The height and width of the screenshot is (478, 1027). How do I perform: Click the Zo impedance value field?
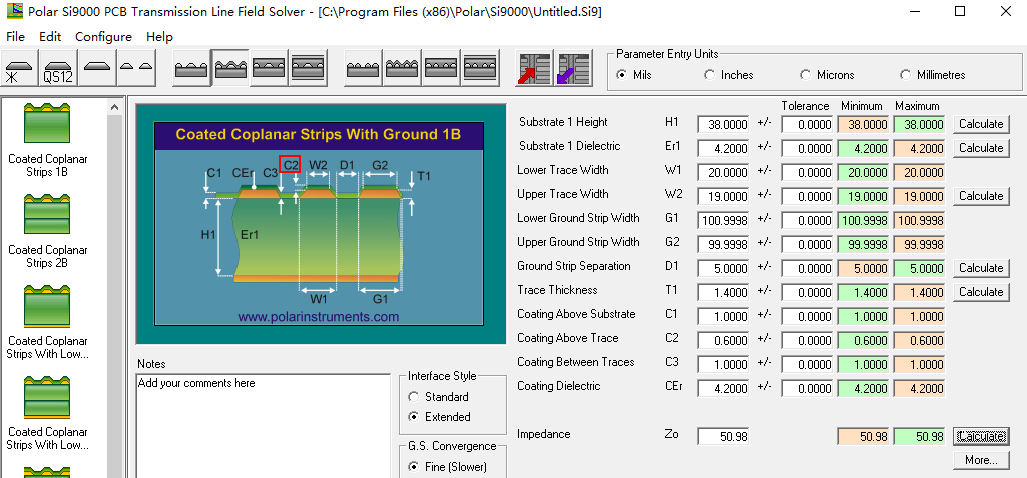click(724, 437)
